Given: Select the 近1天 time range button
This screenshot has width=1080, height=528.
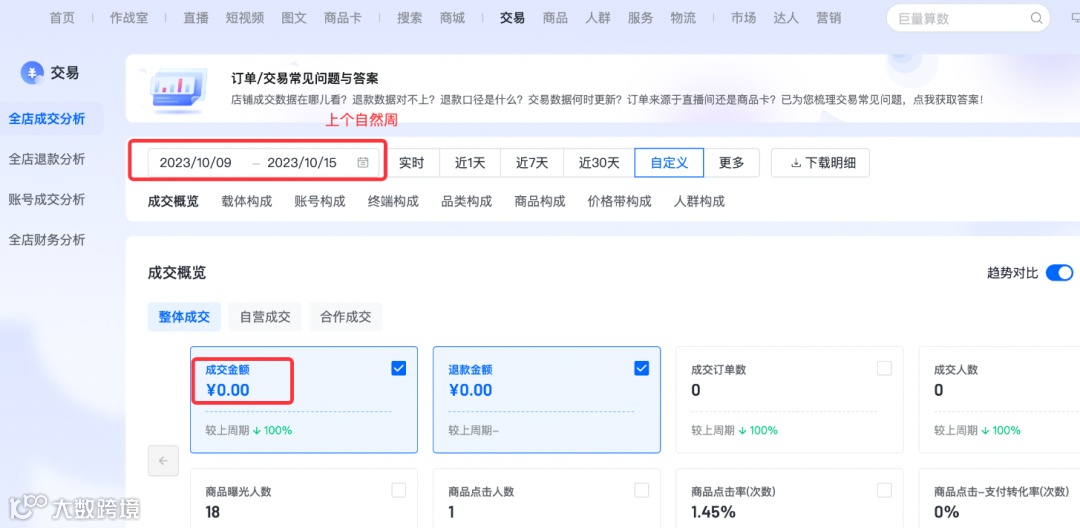Looking at the screenshot, I should (x=470, y=163).
